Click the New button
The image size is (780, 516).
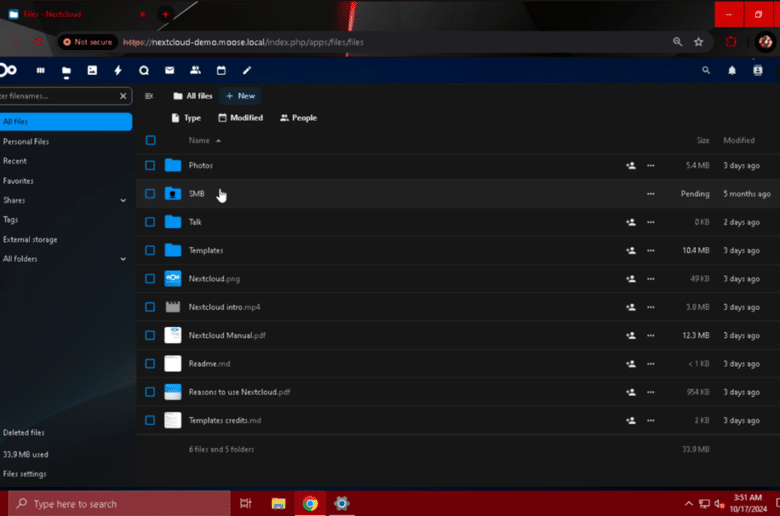240,96
